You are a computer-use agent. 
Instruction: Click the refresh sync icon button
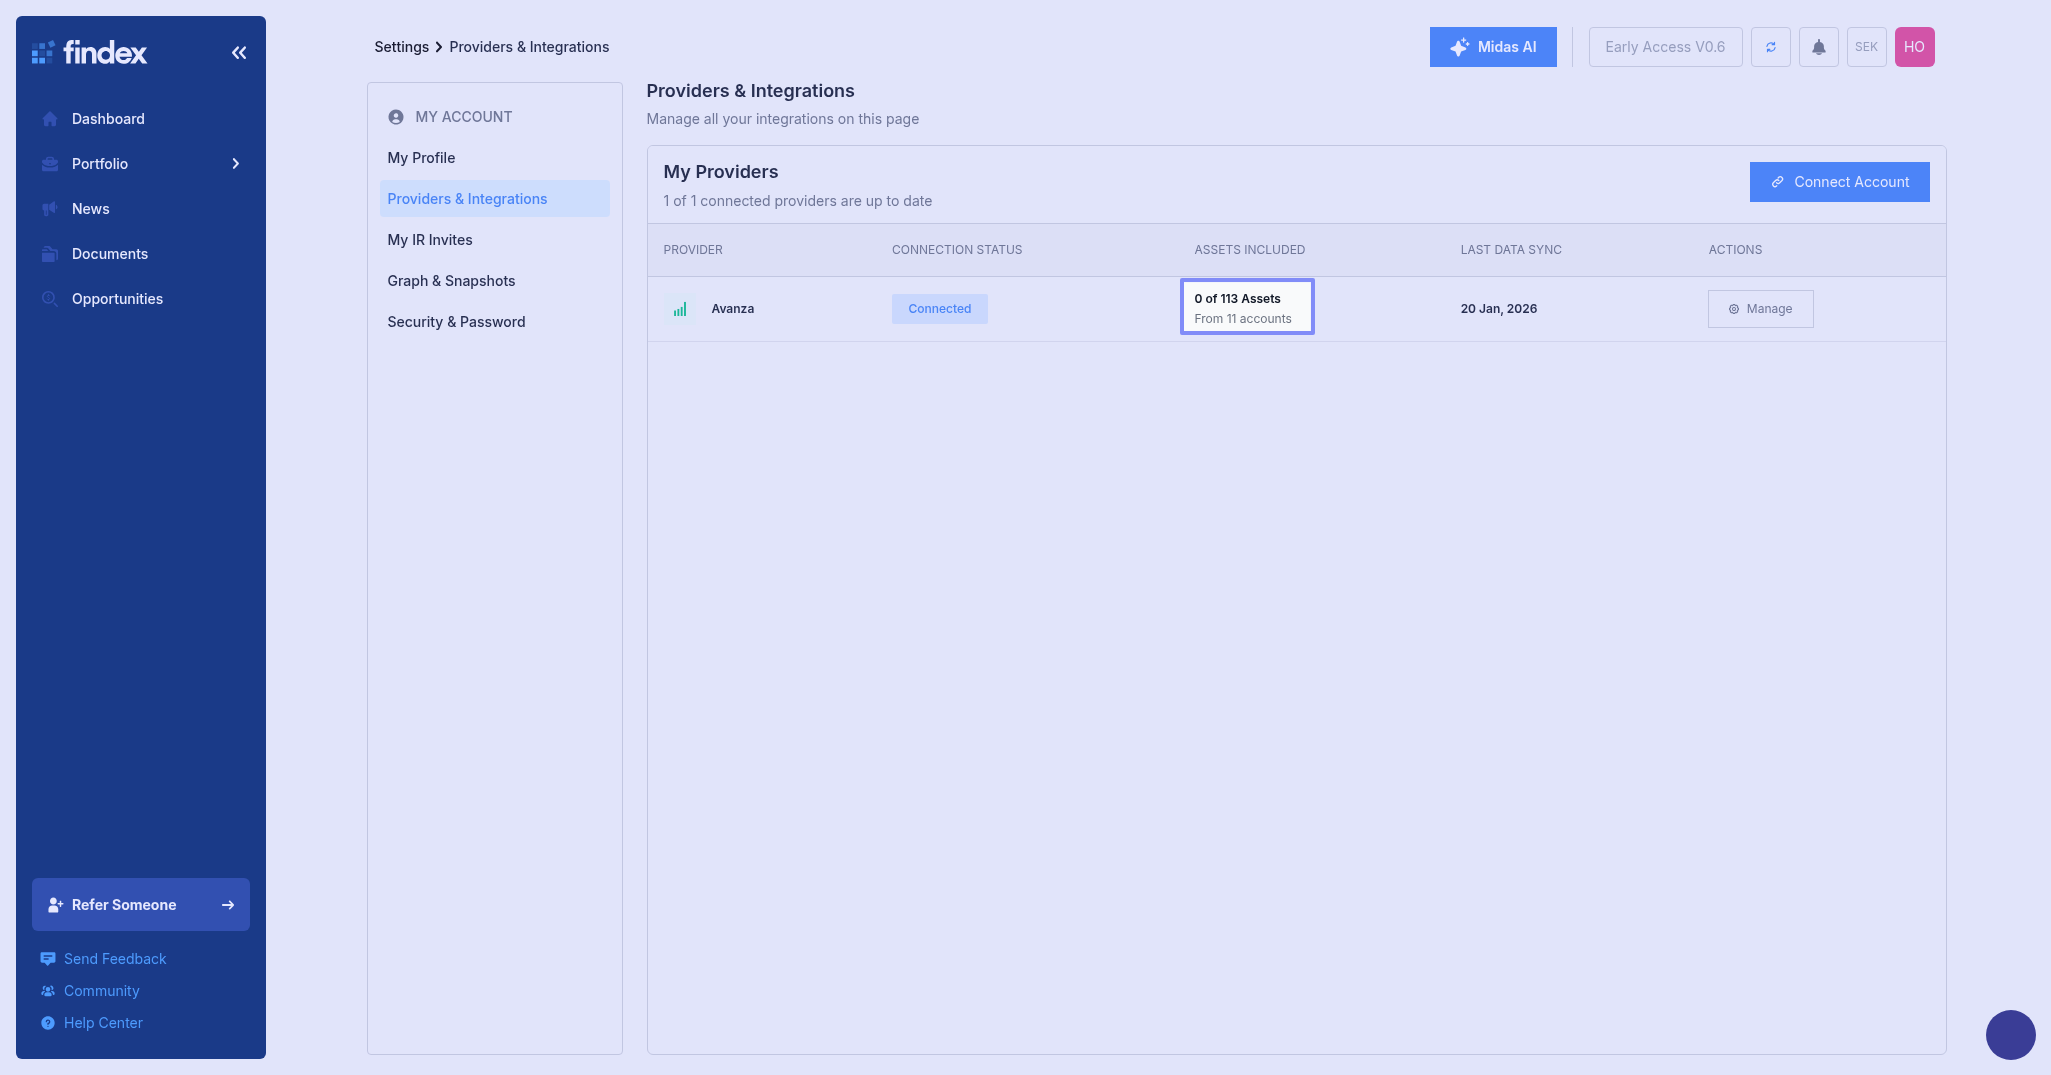1771,47
